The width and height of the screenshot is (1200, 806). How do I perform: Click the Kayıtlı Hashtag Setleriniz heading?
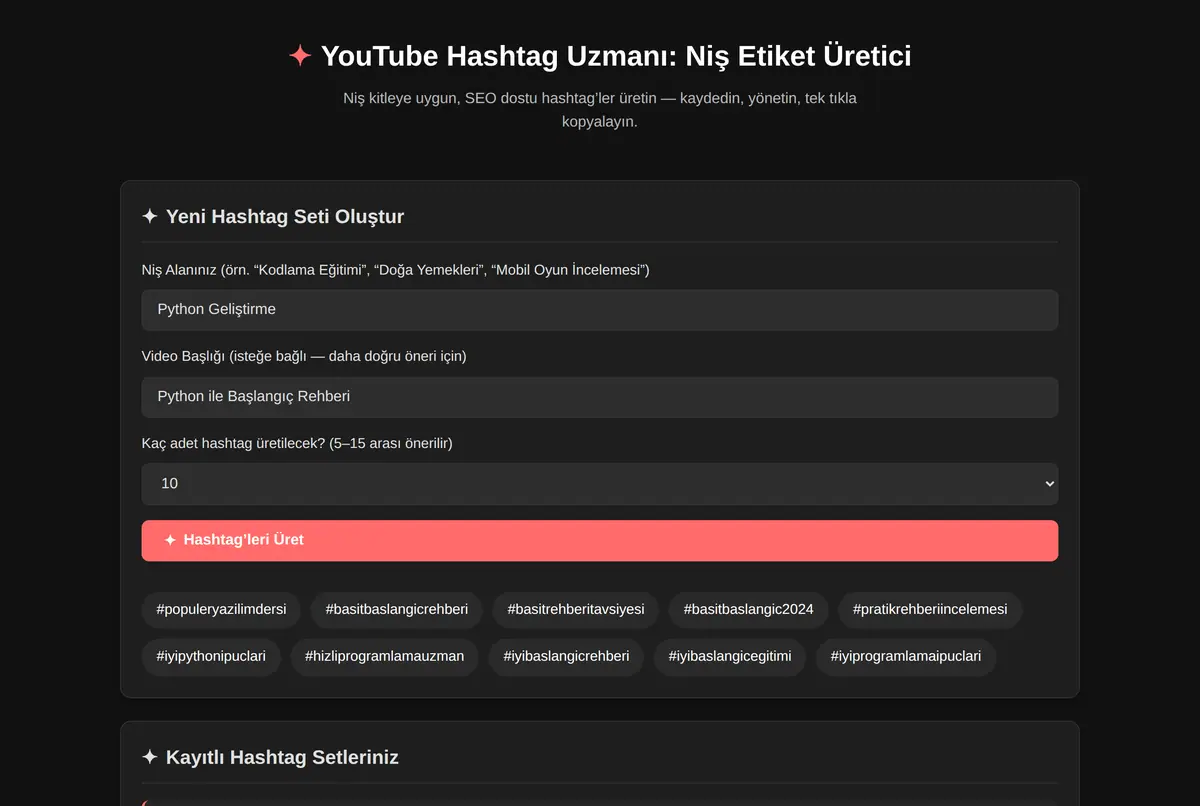pyautogui.click(x=282, y=758)
